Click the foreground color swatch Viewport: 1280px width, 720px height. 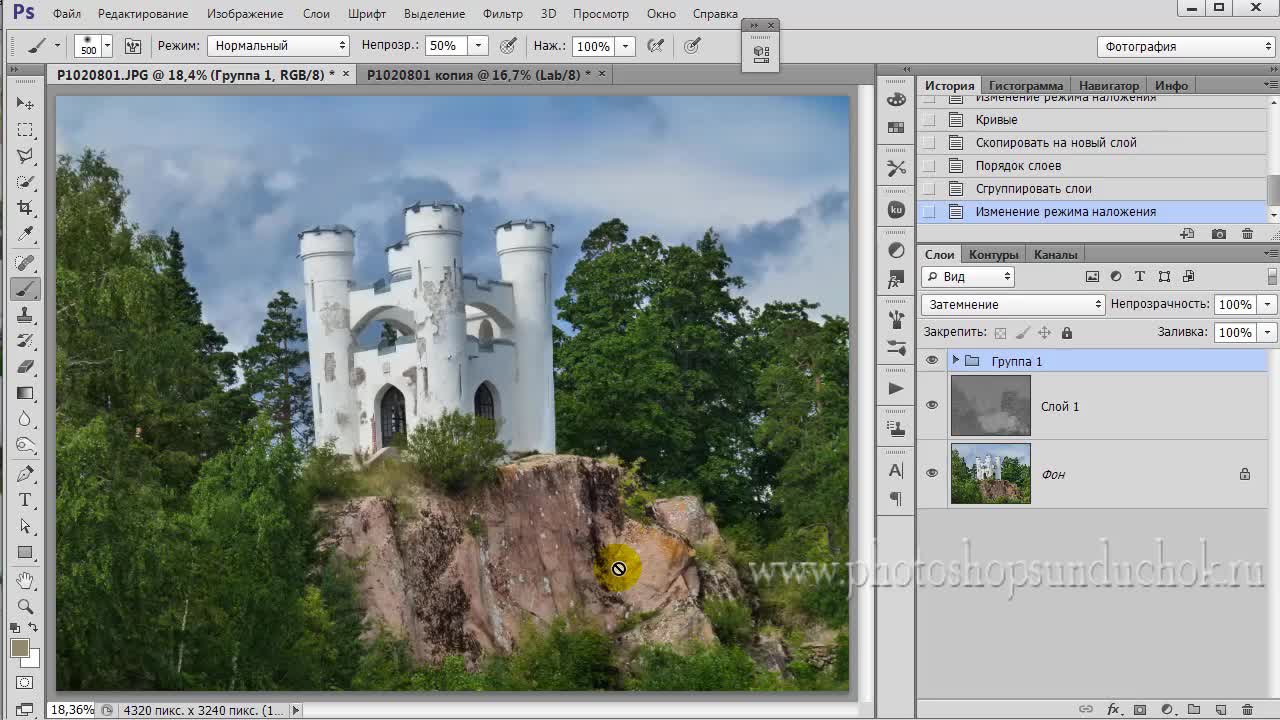[x=19, y=648]
